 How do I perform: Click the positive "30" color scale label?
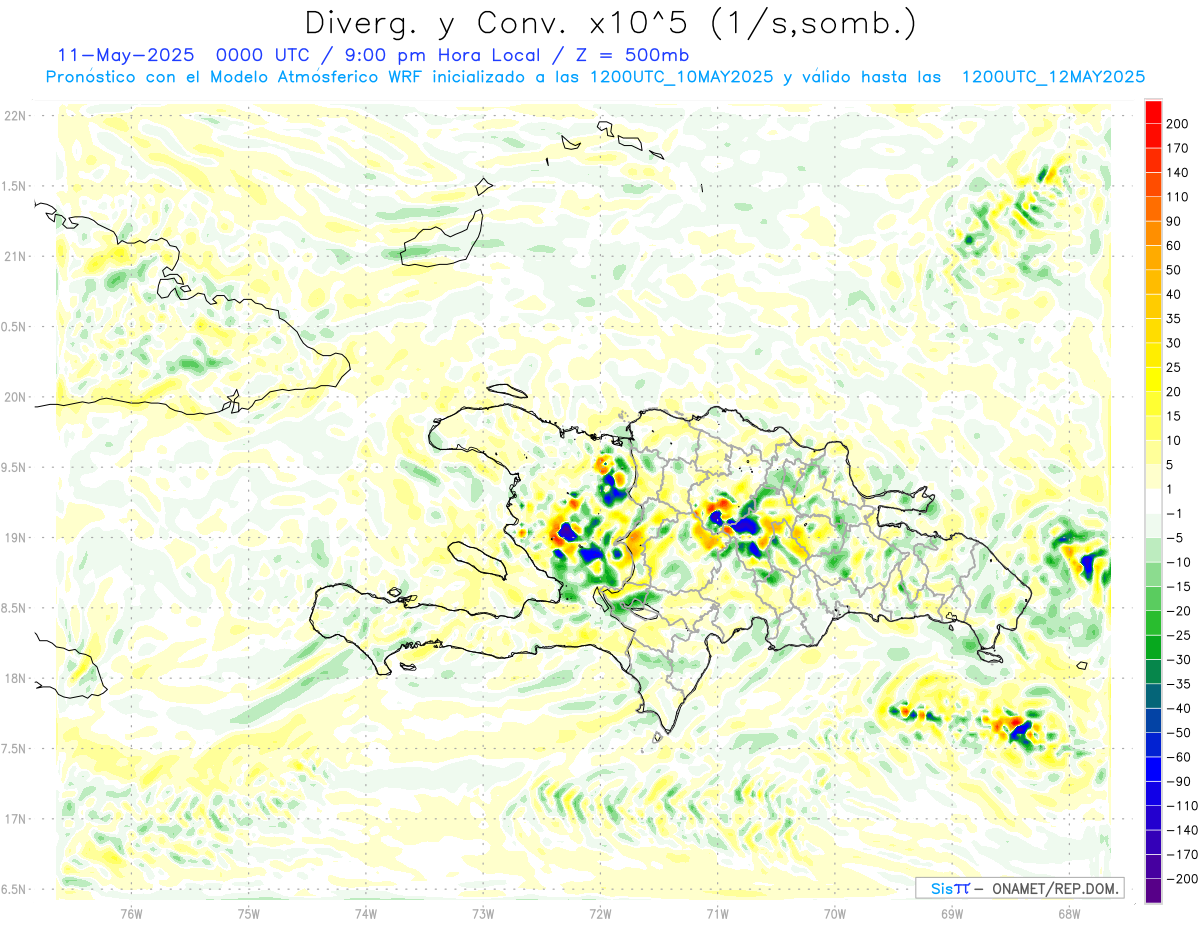click(1174, 344)
